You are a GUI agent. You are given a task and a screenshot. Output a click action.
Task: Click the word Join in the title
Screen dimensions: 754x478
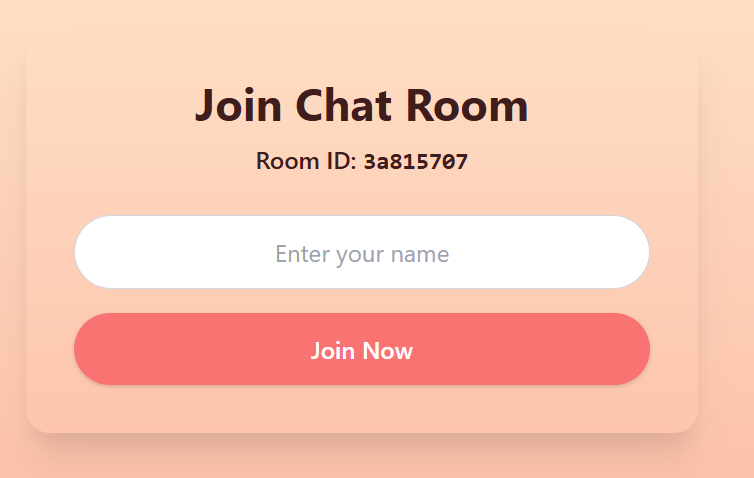[x=238, y=106]
